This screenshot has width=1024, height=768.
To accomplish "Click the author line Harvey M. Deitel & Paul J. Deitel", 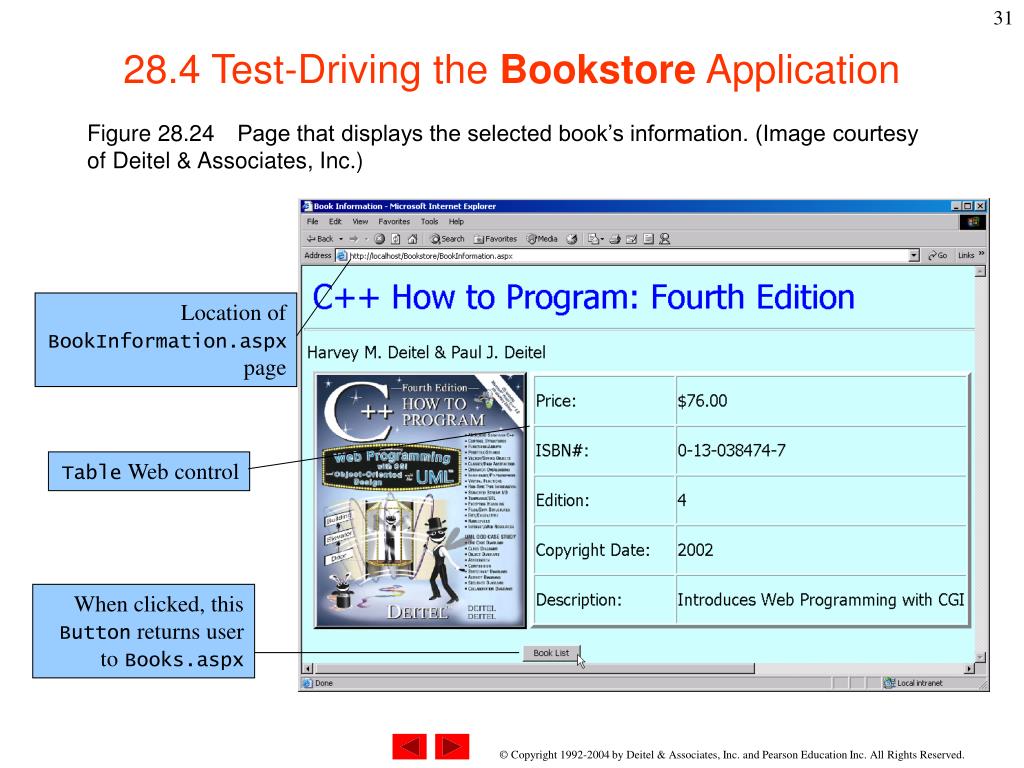I will click(x=426, y=353).
